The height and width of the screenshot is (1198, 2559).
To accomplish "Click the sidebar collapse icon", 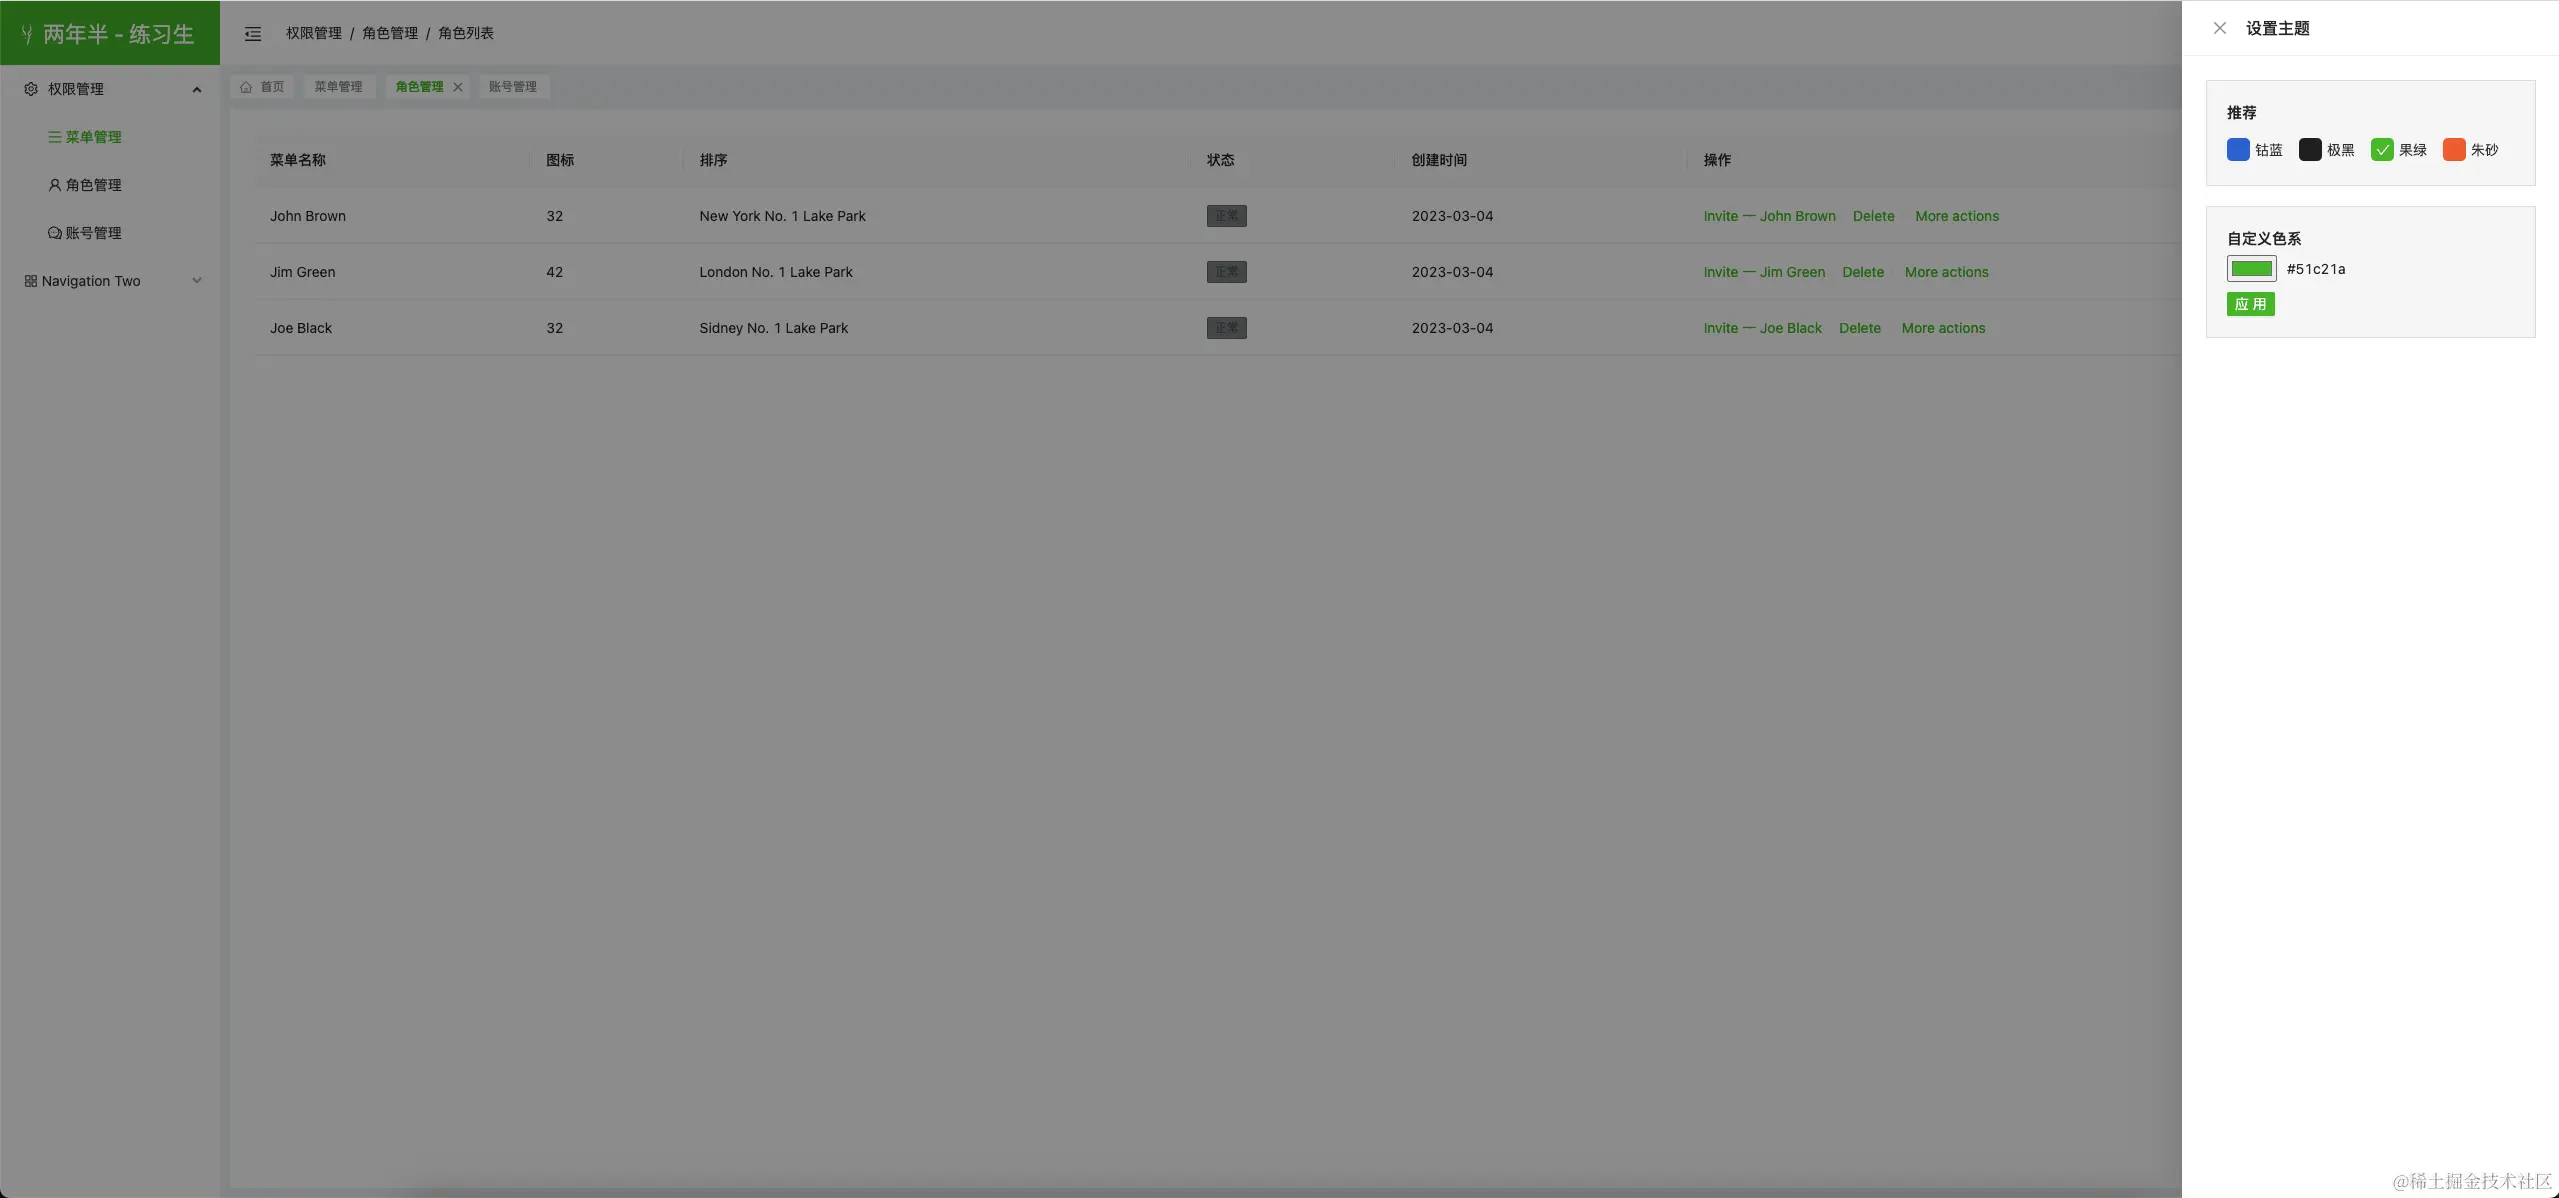I will (253, 34).
